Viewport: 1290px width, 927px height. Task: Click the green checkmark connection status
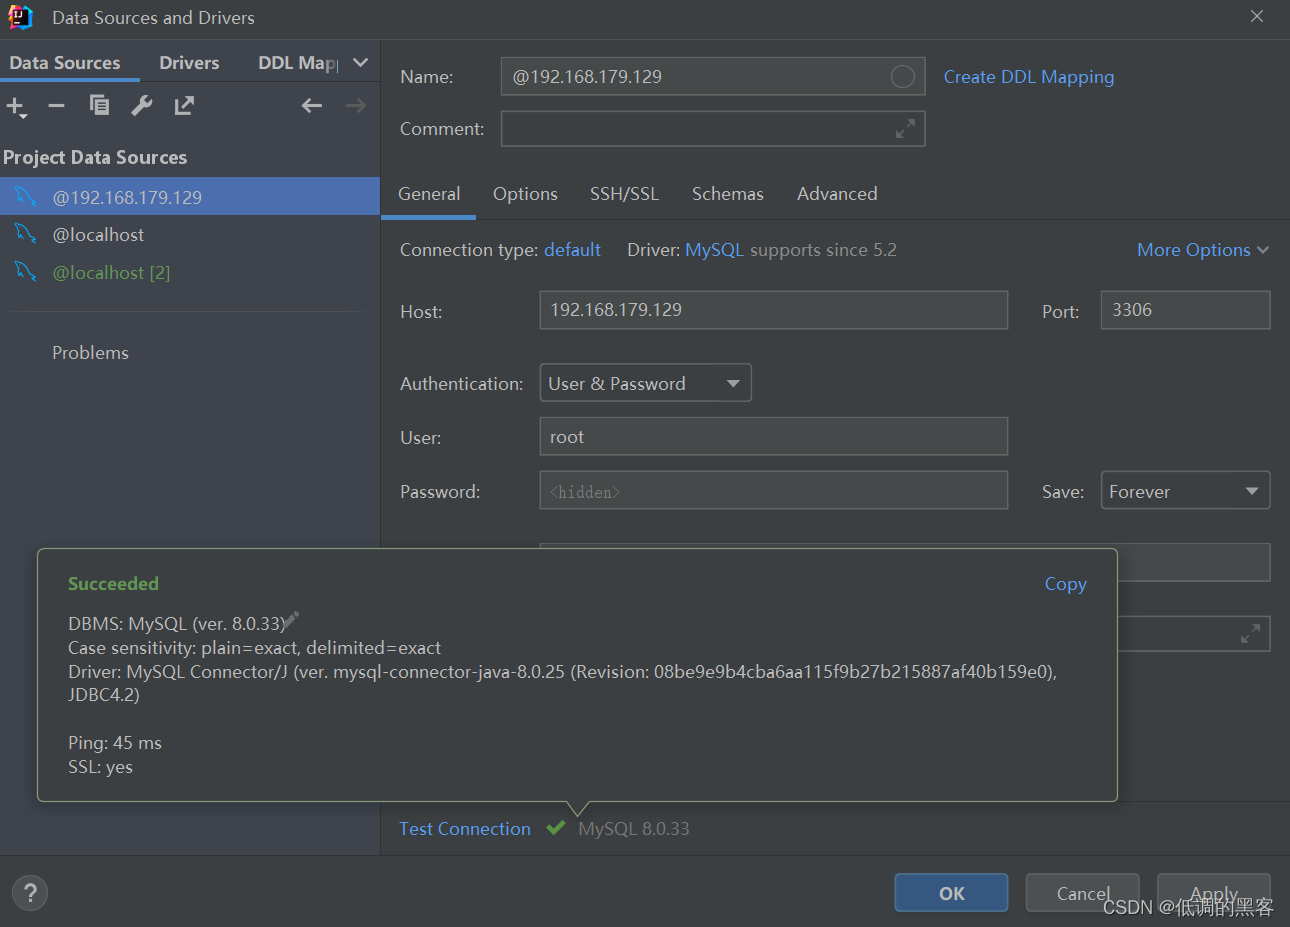[556, 828]
